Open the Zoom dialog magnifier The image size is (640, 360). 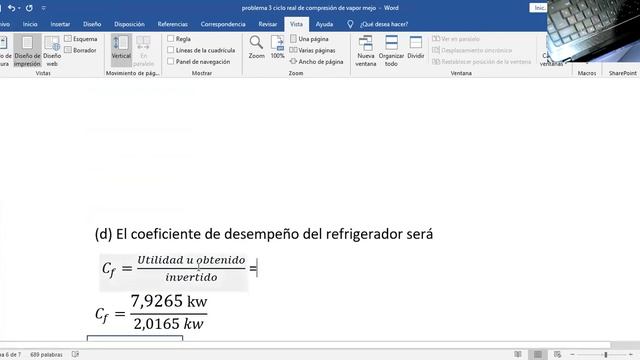point(256,47)
